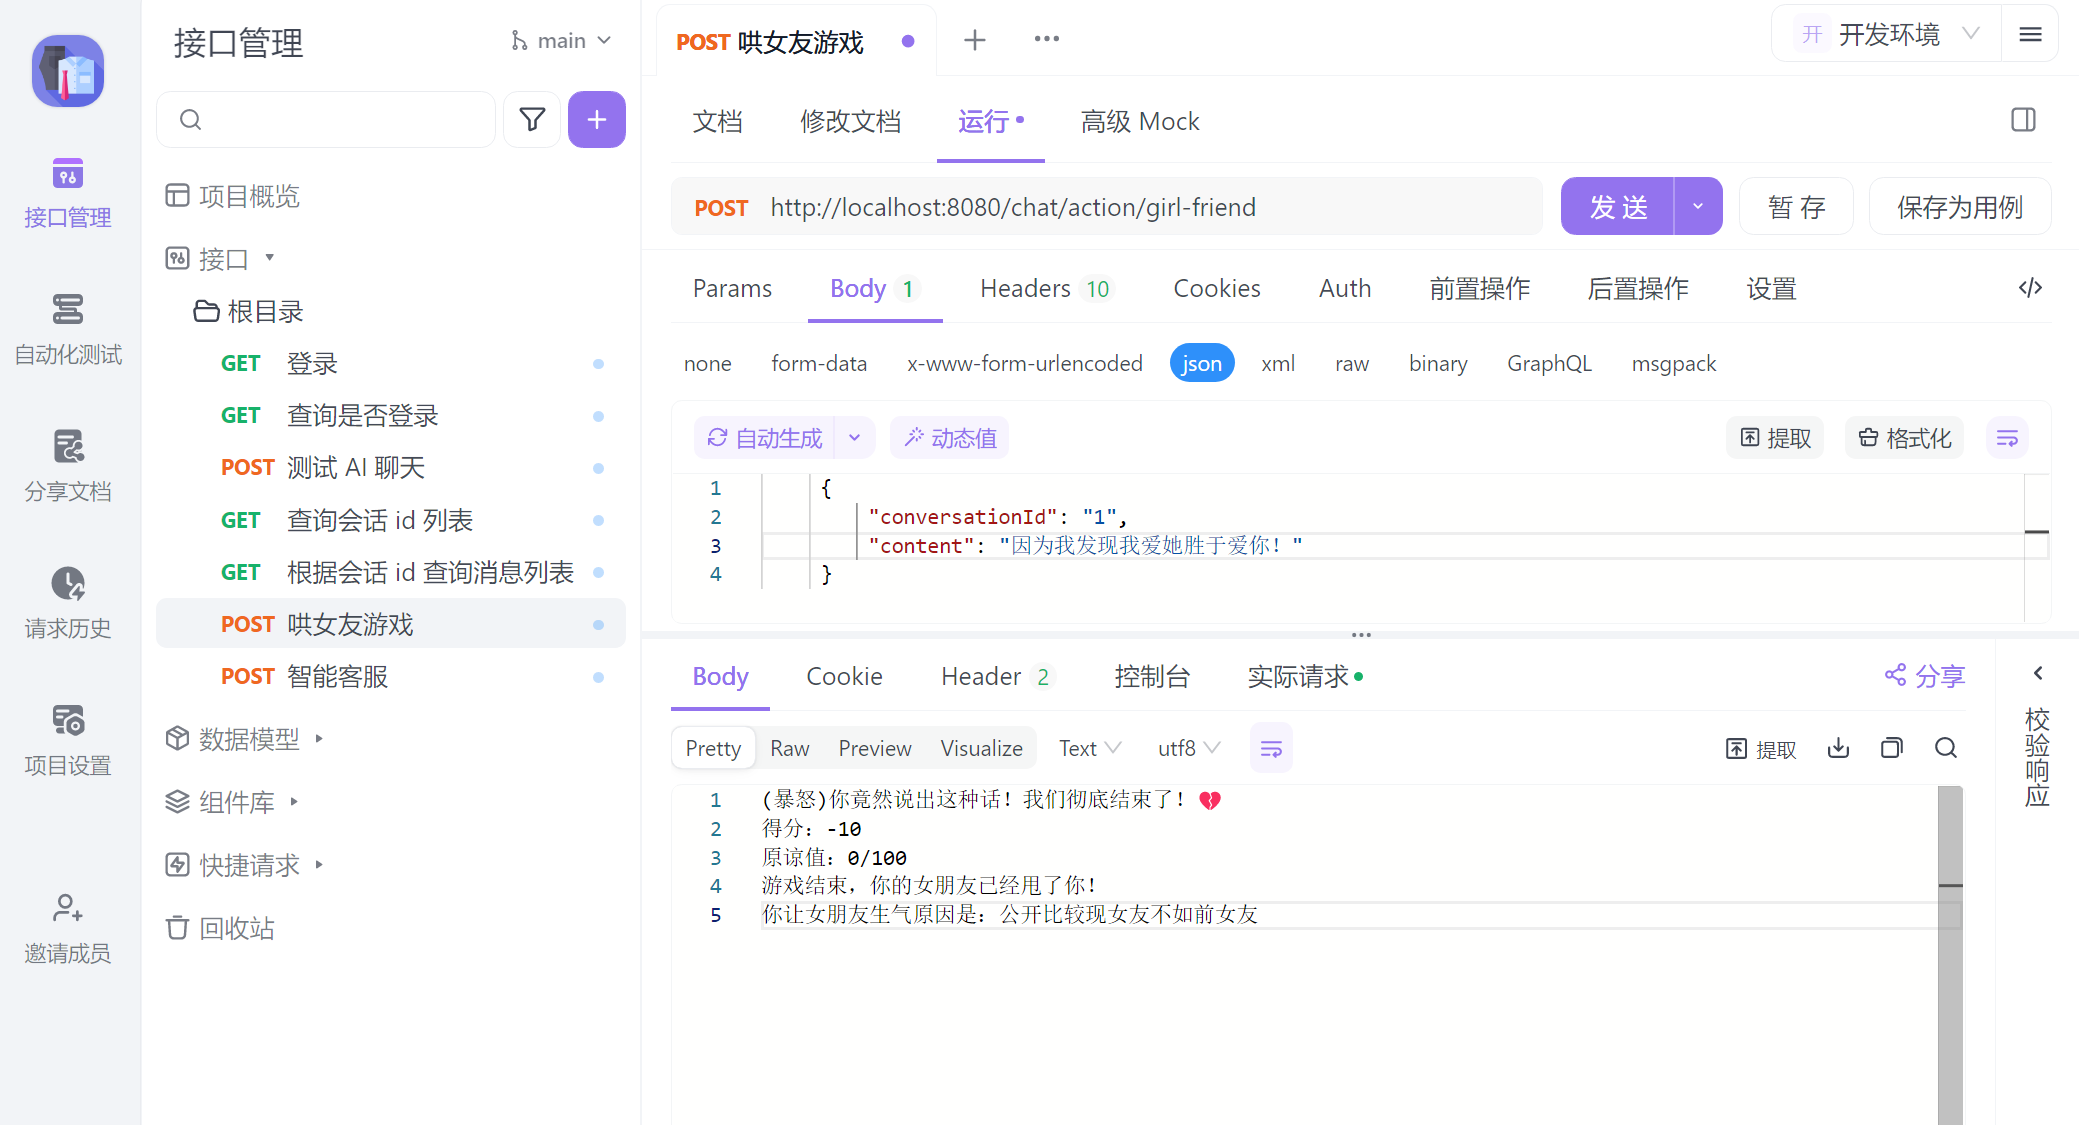2079x1125 pixels.
Task: Toggle response word wrap
Action: [1271, 748]
